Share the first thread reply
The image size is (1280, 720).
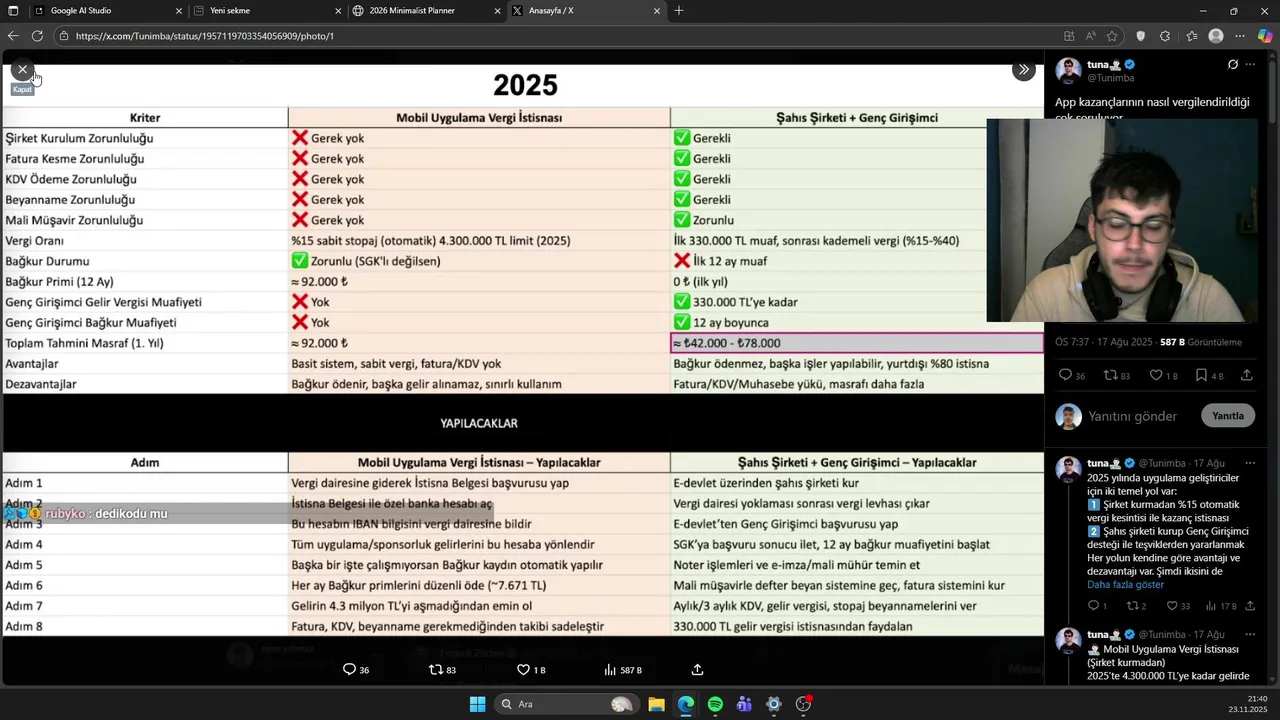(x=1249, y=606)
